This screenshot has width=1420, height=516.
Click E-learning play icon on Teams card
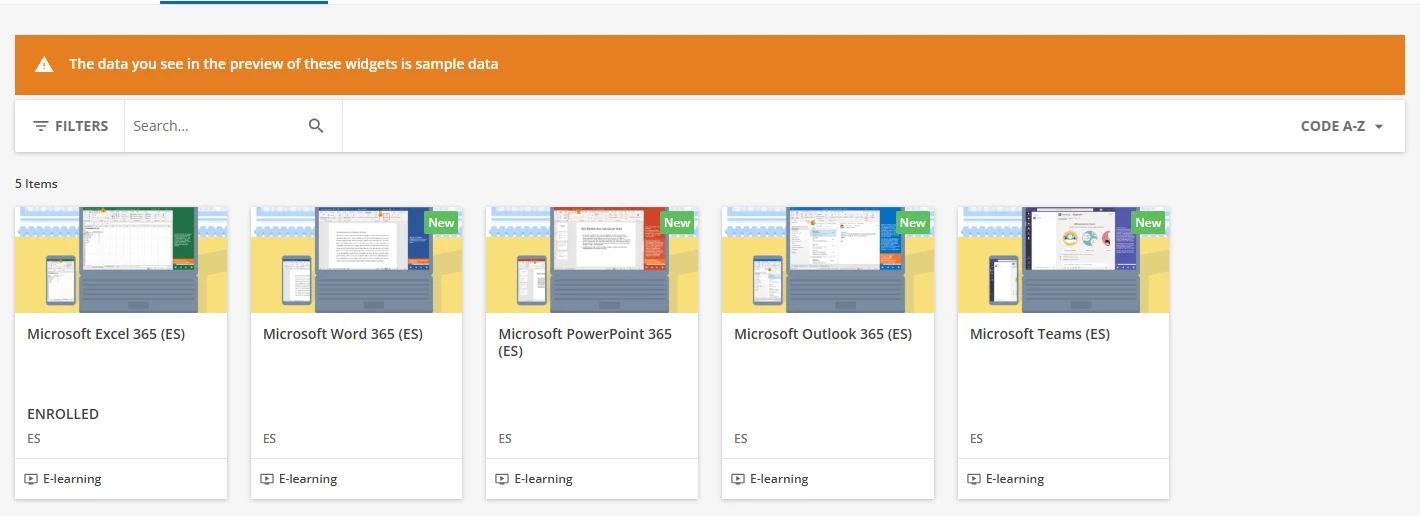click(974, 479)
